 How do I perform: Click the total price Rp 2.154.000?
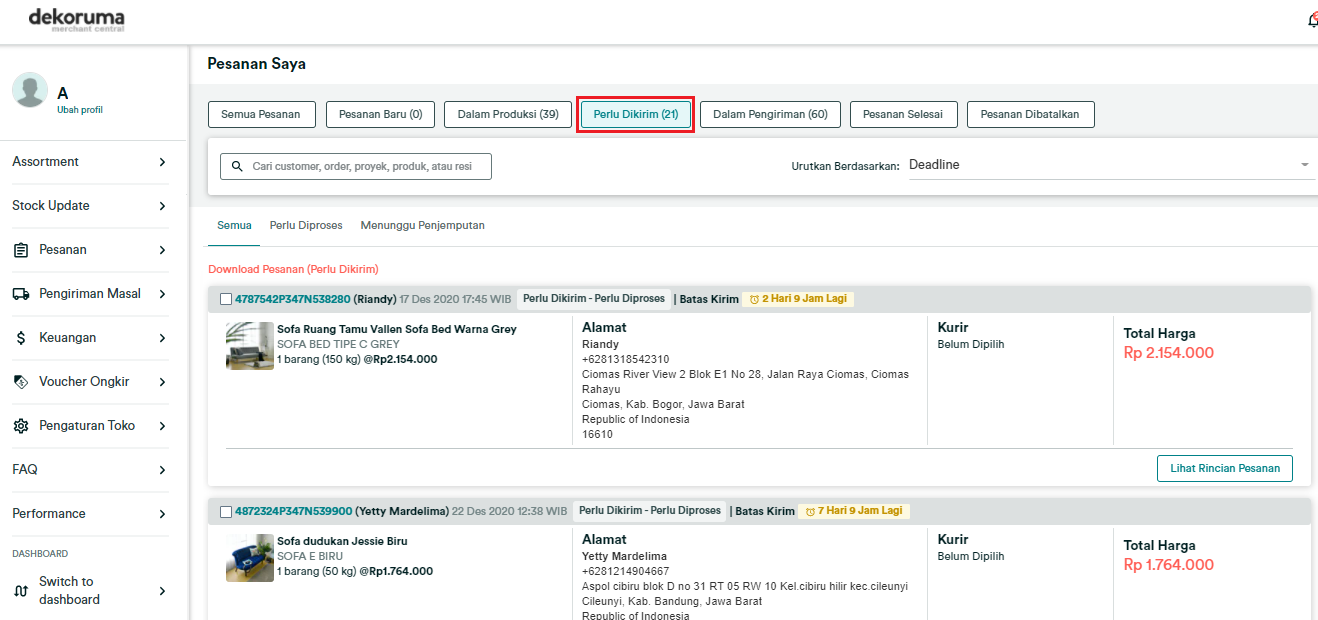pos(1169,353)
